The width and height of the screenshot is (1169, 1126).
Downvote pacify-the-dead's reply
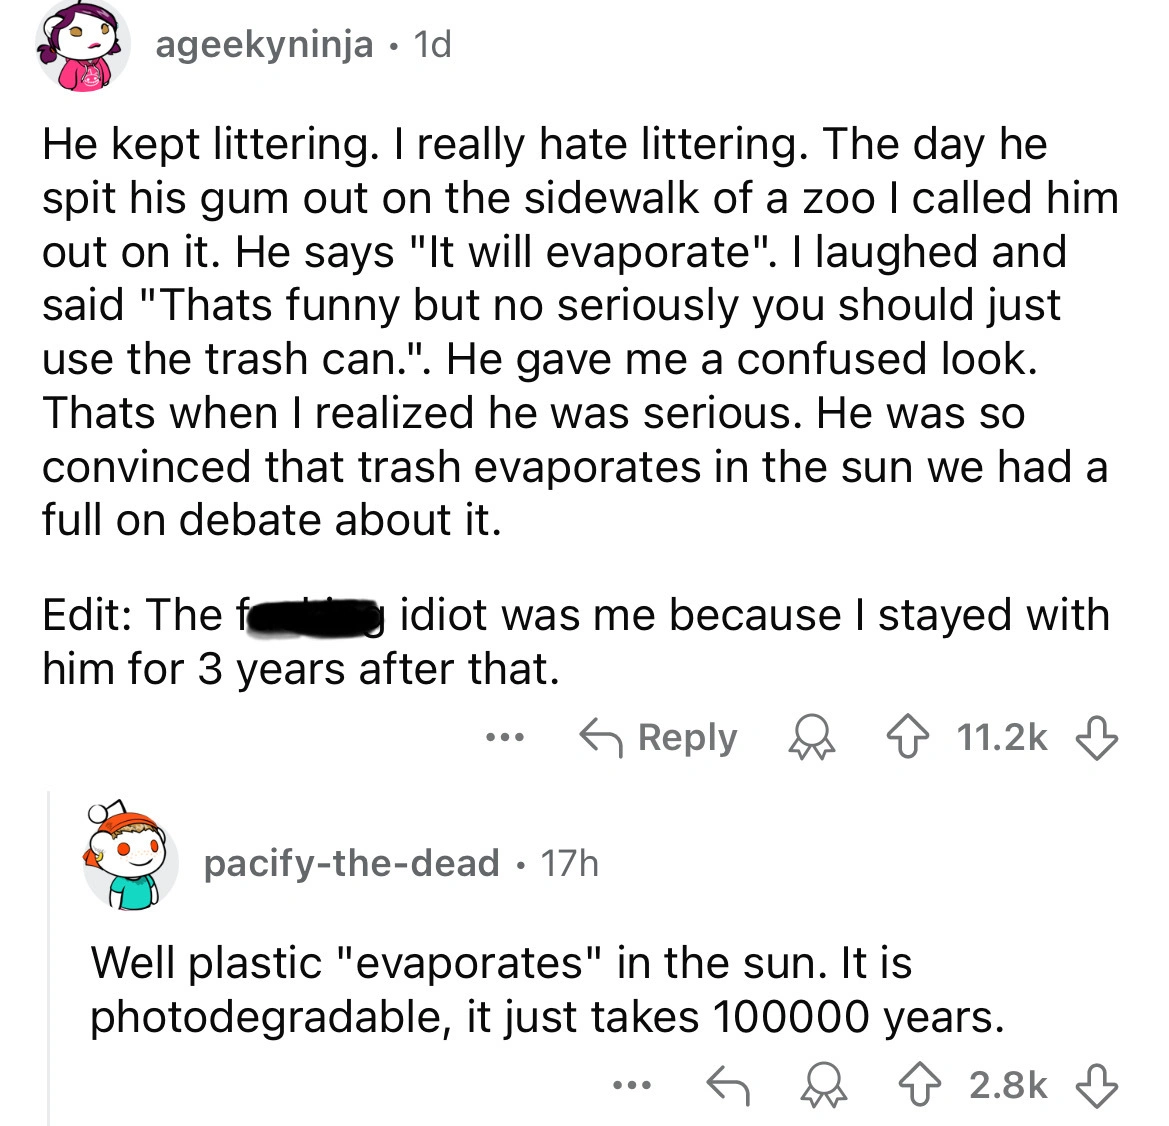pos(1097,1084)
